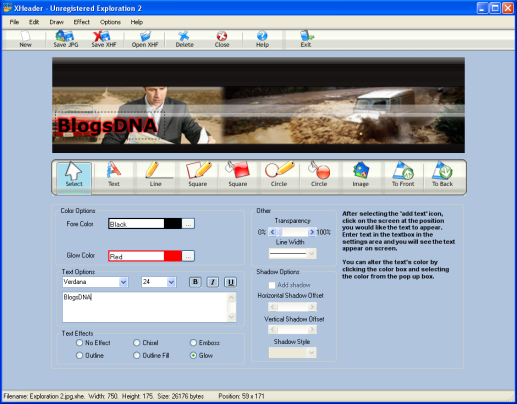The image size is (517, 404).
Task: Open the Shadow Style dropdown
Action: (311, 353)
